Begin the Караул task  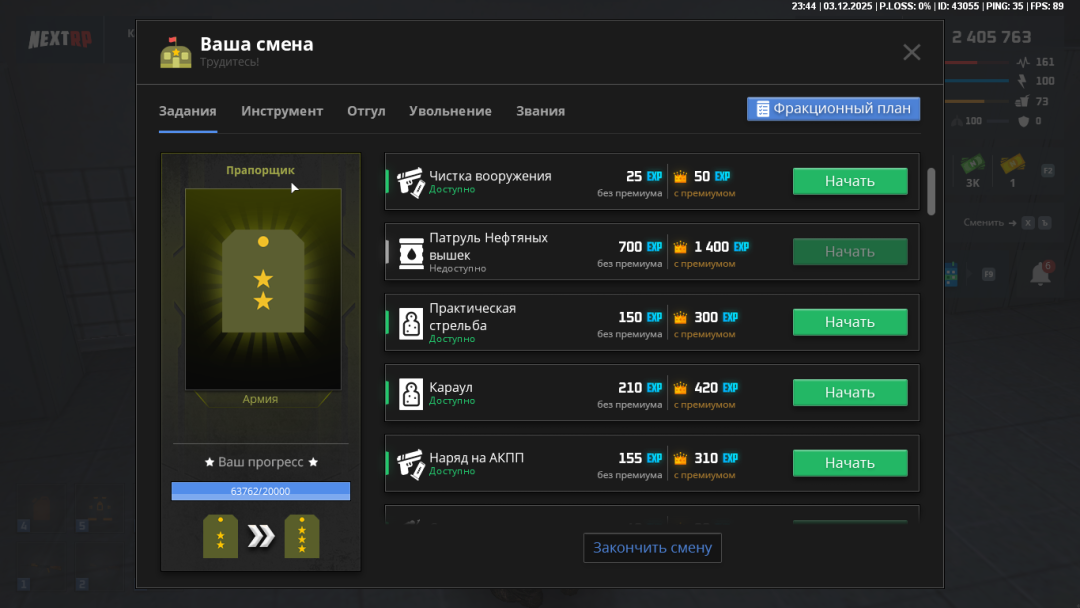850,393
